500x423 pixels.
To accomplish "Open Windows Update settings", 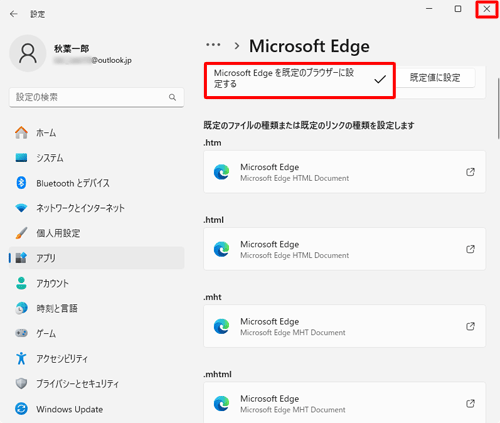I will (97, 409).
